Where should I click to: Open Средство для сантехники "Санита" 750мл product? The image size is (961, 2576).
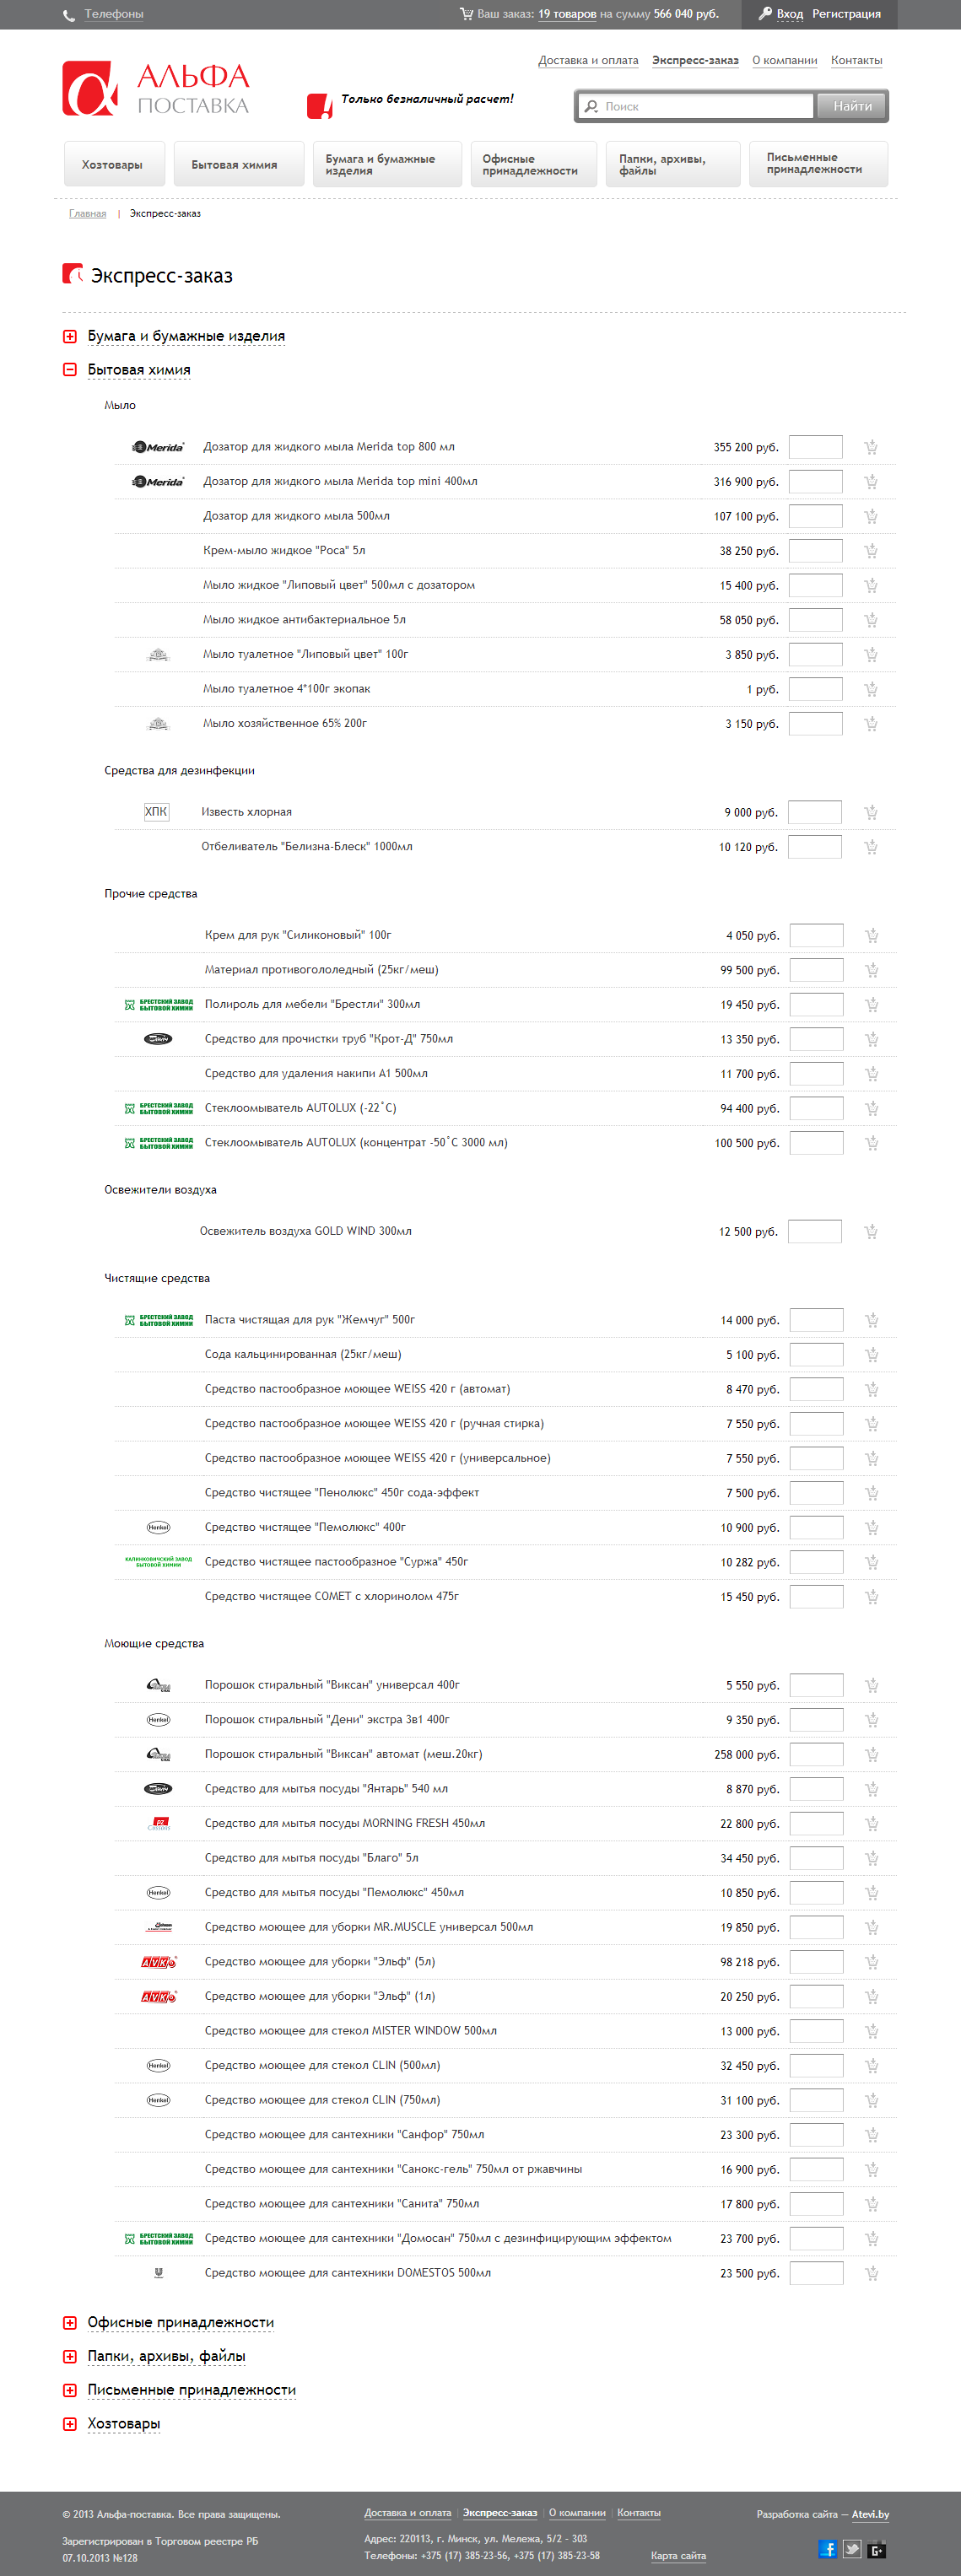click(342, 2203)
